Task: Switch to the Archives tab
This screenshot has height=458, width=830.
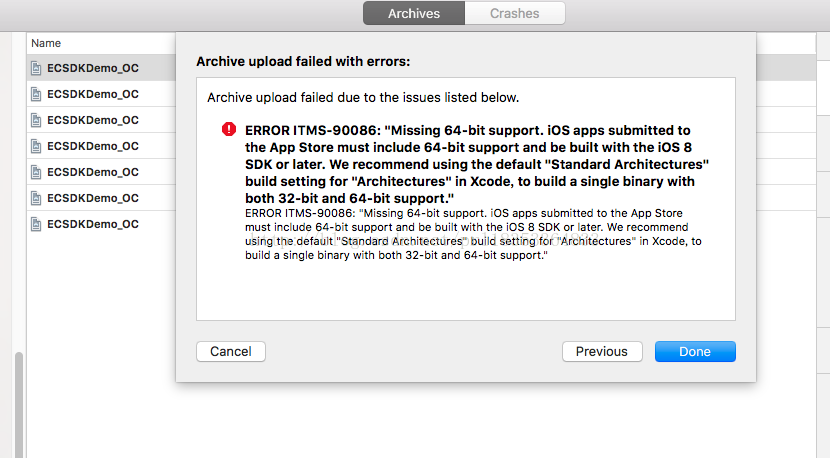Action: 413,13
